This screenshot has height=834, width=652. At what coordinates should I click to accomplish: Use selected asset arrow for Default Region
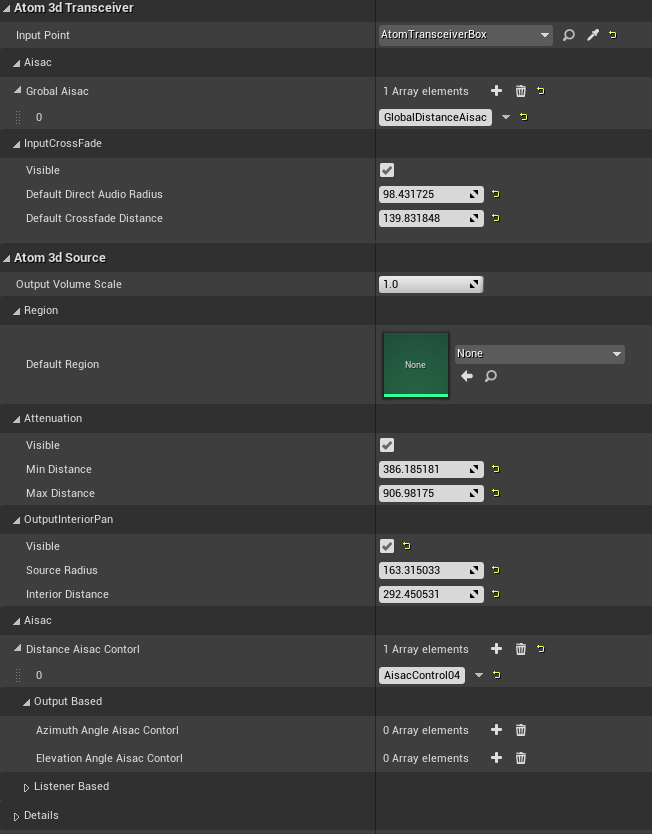pyautogui.click(x=467, y=376)
